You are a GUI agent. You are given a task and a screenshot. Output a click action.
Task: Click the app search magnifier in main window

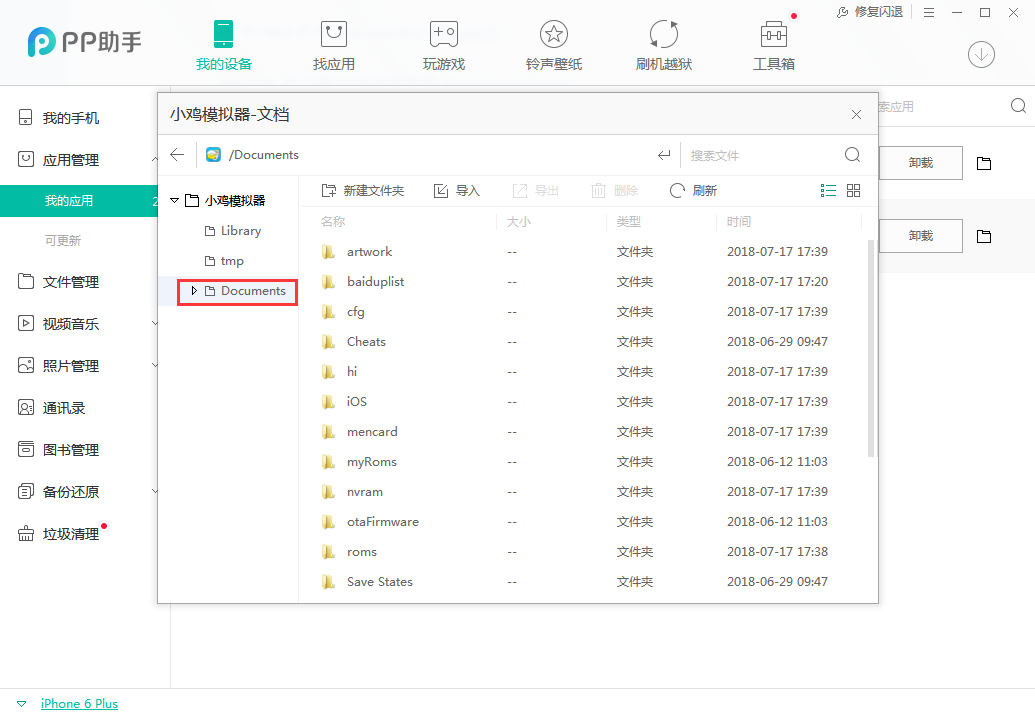pyautogui.click(x=1018, y=106)
